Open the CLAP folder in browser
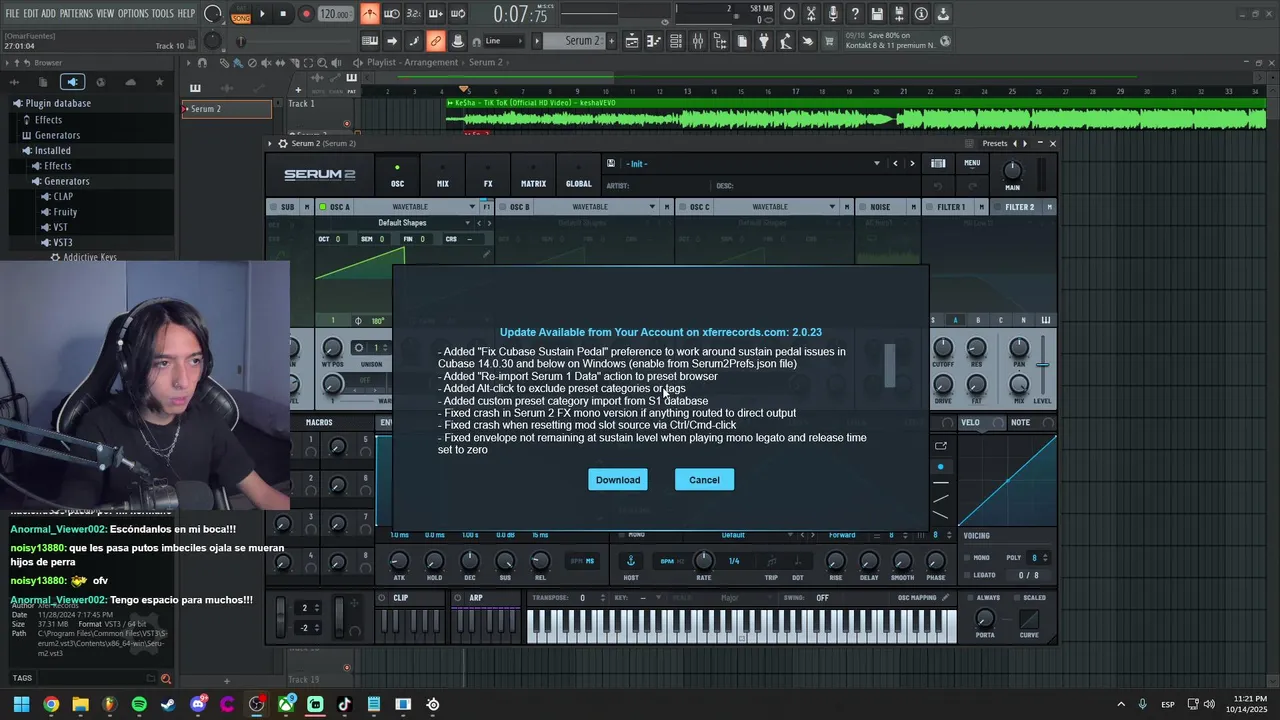This screenshot has height=720, width=1280. point(62,197)
